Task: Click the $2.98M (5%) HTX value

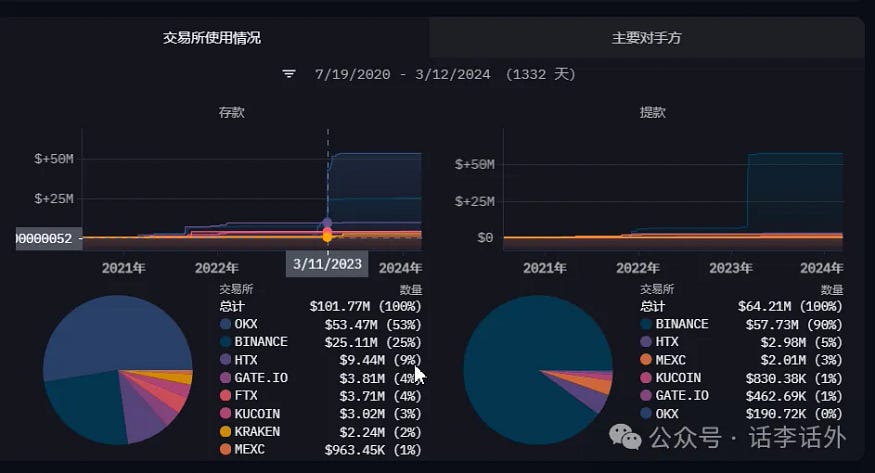Action: coord(801,342)
